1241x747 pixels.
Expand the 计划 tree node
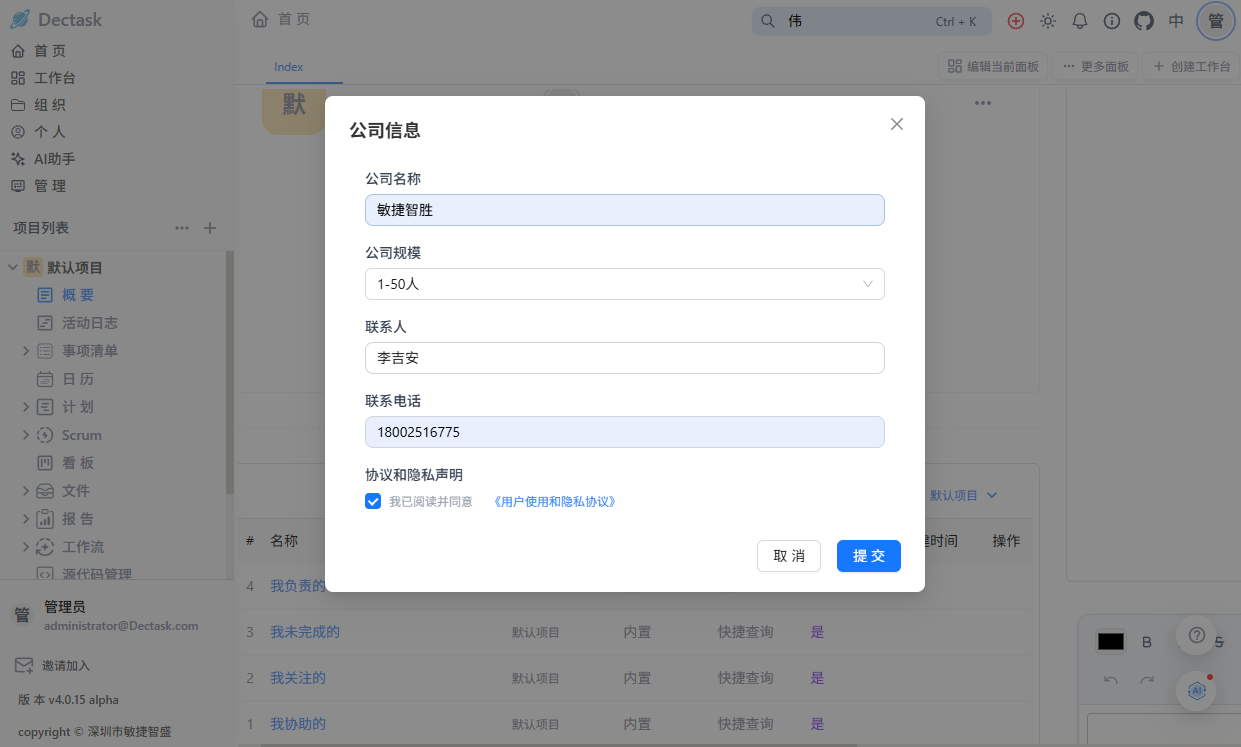coord(26,407)
